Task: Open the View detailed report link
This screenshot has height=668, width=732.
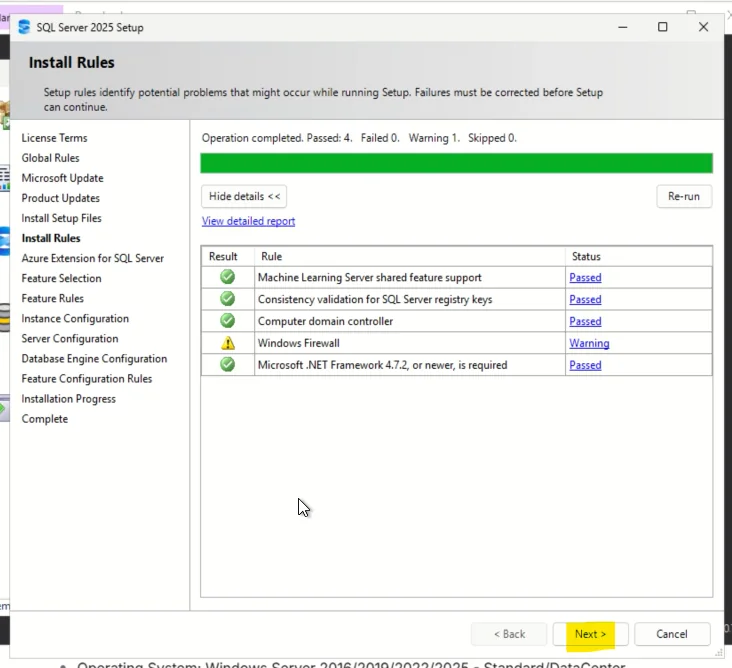Action: pyautogui.click(x=248, y=221)
